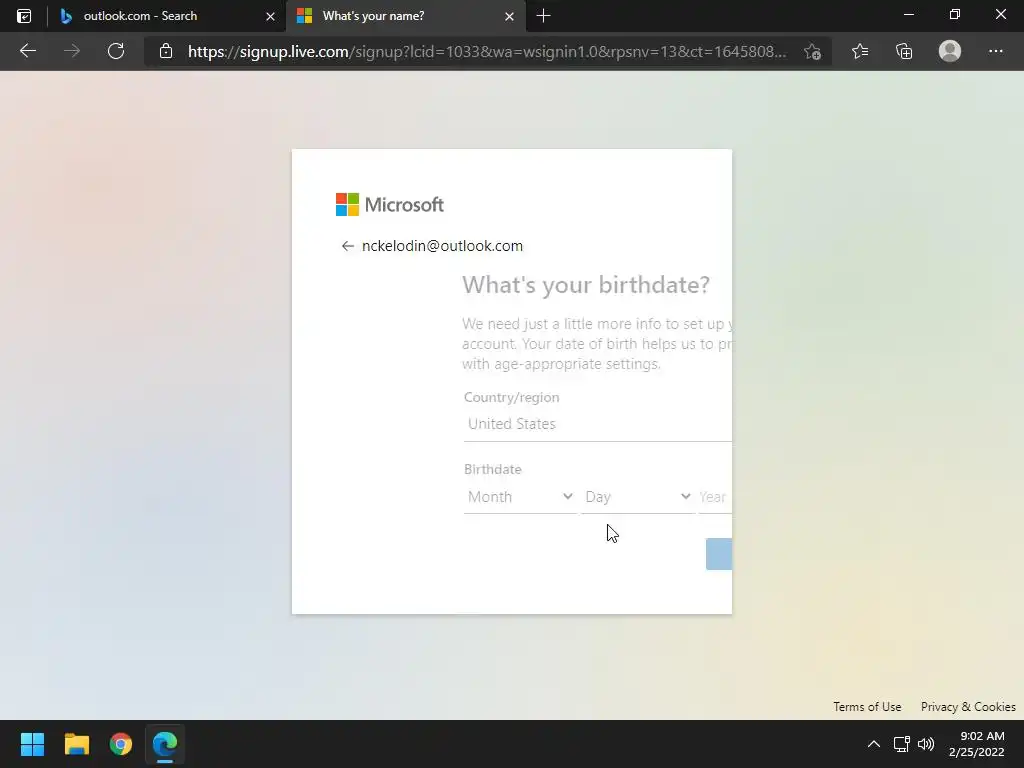Image resolution: width=1024 pixels, height=768 pixels.
Task: Go back using arrow beside nckelodin@outlook.com
Action: (x=347, y=246)
